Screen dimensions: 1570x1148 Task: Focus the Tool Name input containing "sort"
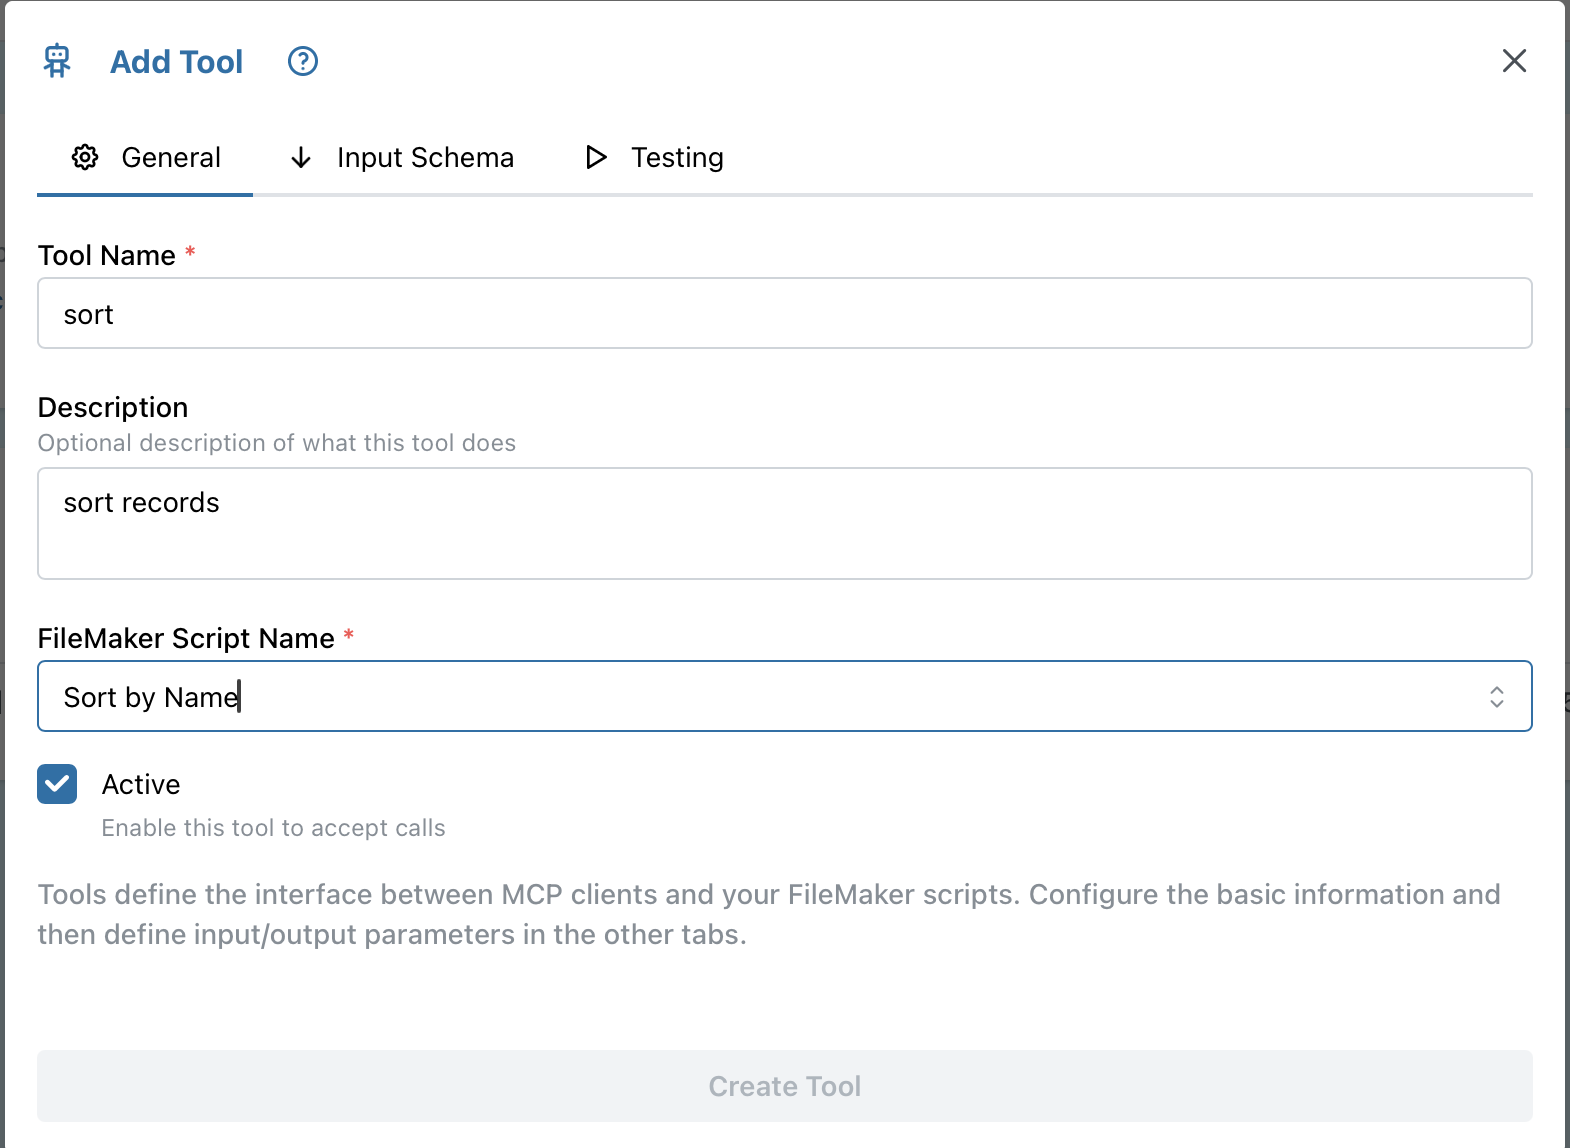click(x=784, y=314)
